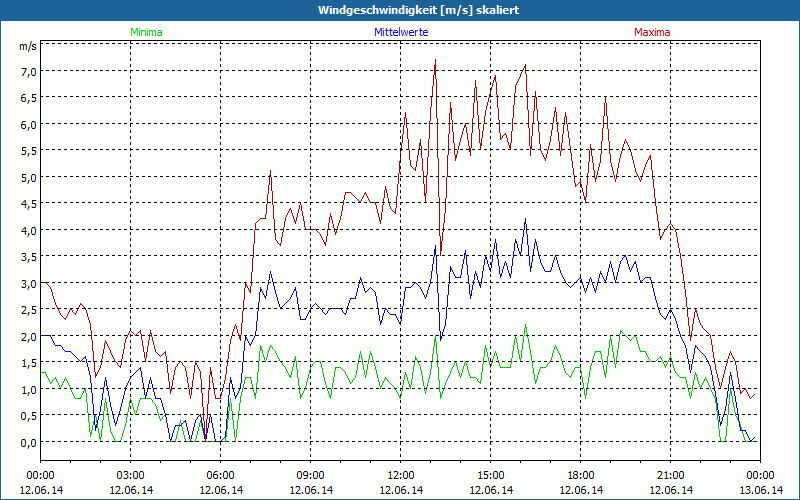
Task: Click the 6,0 y-axis value
Action: coord(29,125)
